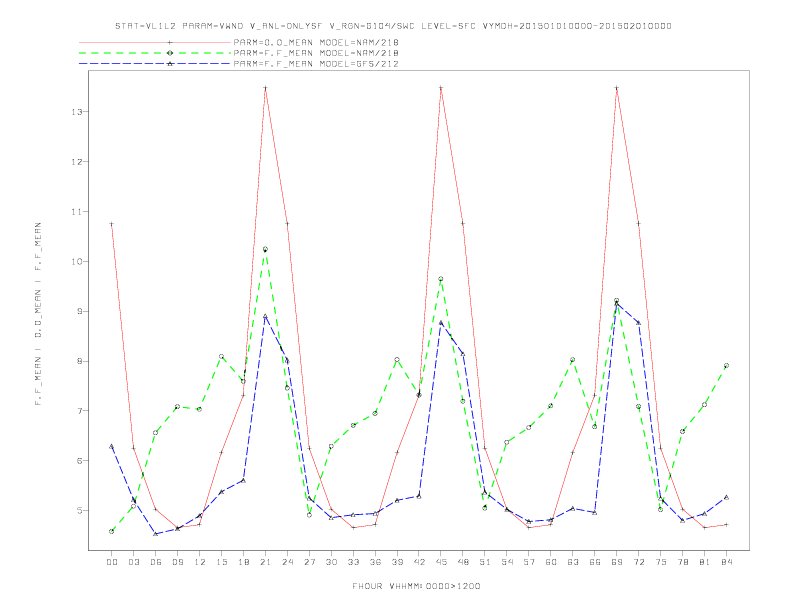This screenshot has width=792, height=612.
Task: Click x-axis tick label 30
Action: 331,562
